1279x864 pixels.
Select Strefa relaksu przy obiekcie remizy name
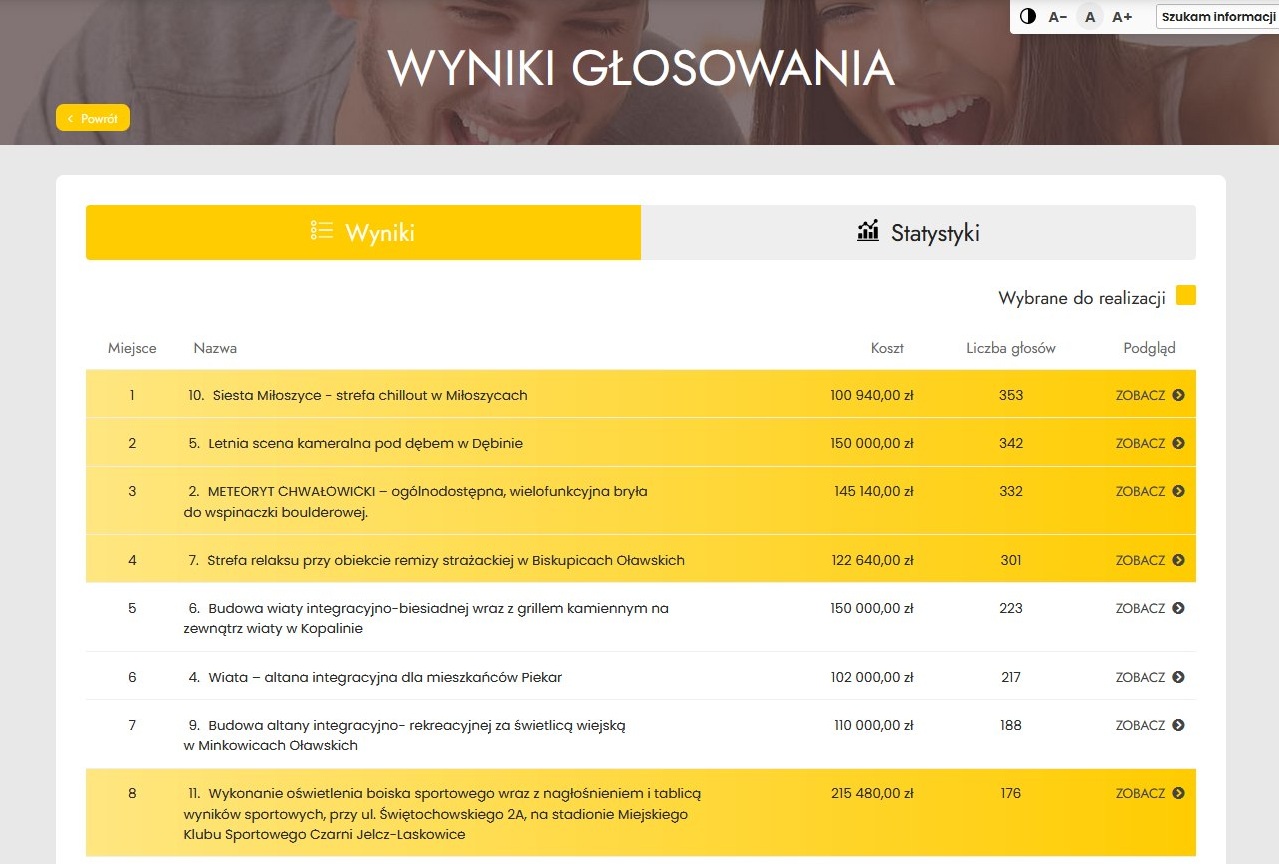(436, 560)
